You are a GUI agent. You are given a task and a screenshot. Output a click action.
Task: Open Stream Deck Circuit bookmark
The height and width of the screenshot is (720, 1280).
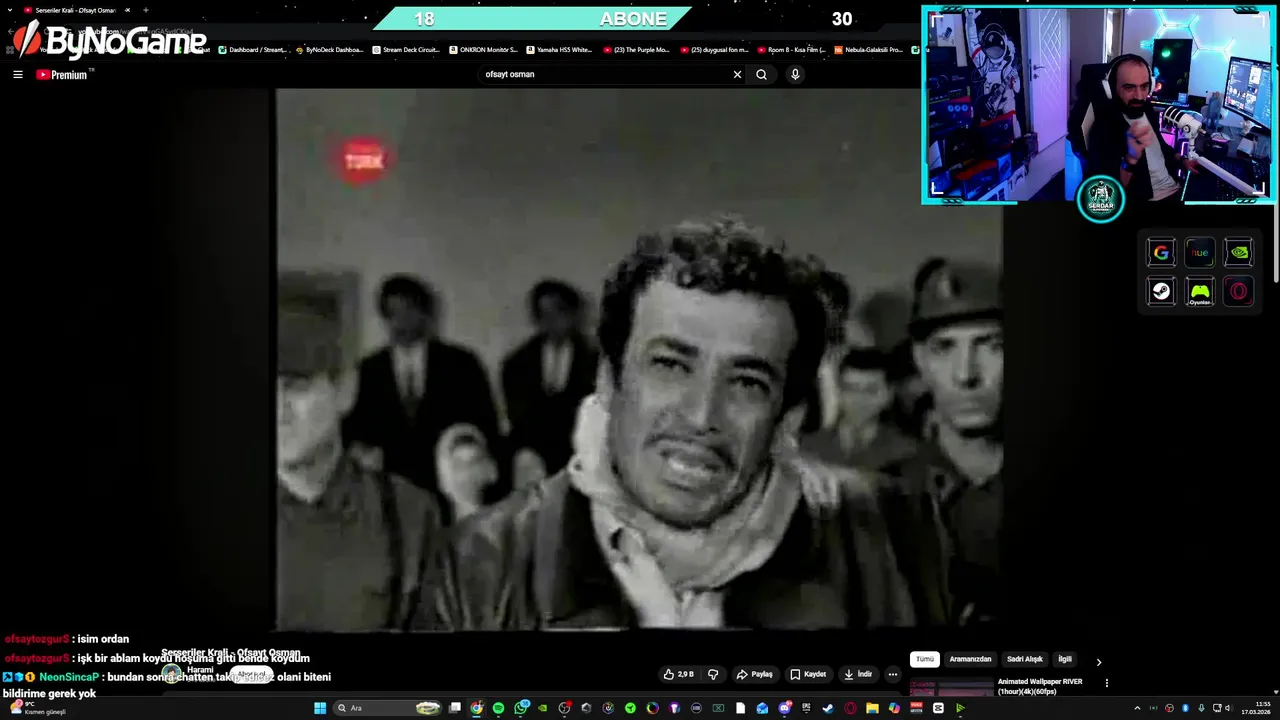click(x=406, y=49)
